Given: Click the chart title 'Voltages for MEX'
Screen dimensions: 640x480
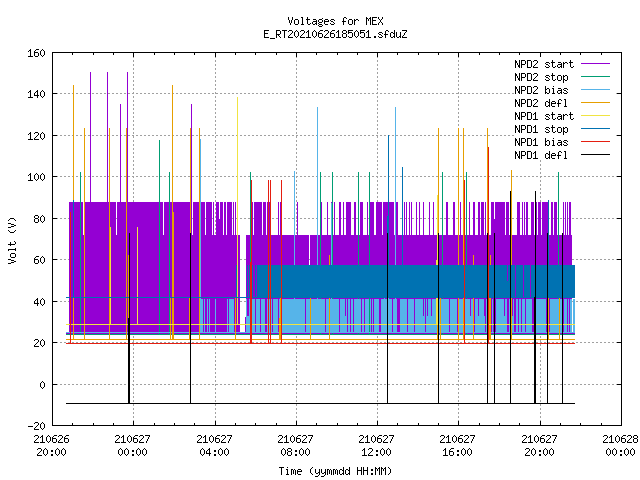Looking at the screenshot, I should click(335, 21).
